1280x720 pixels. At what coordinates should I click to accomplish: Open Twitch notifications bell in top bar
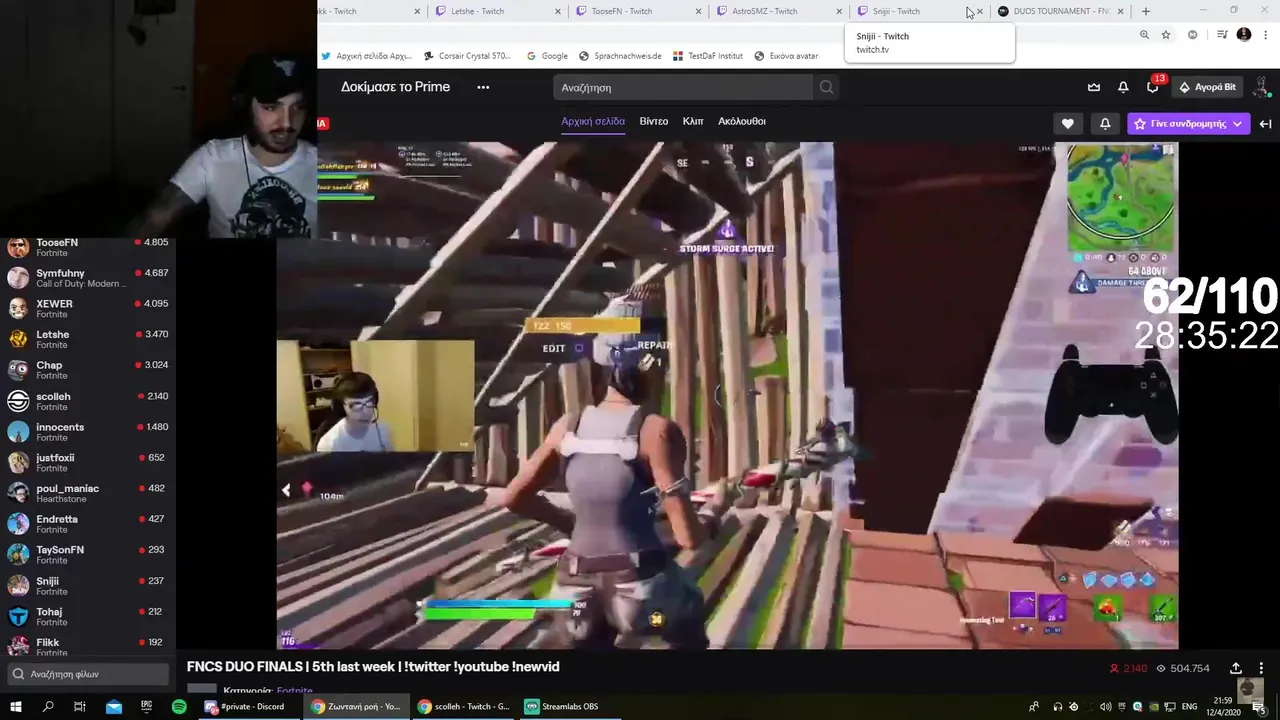pyautogui.click(x=1123, y=87)
